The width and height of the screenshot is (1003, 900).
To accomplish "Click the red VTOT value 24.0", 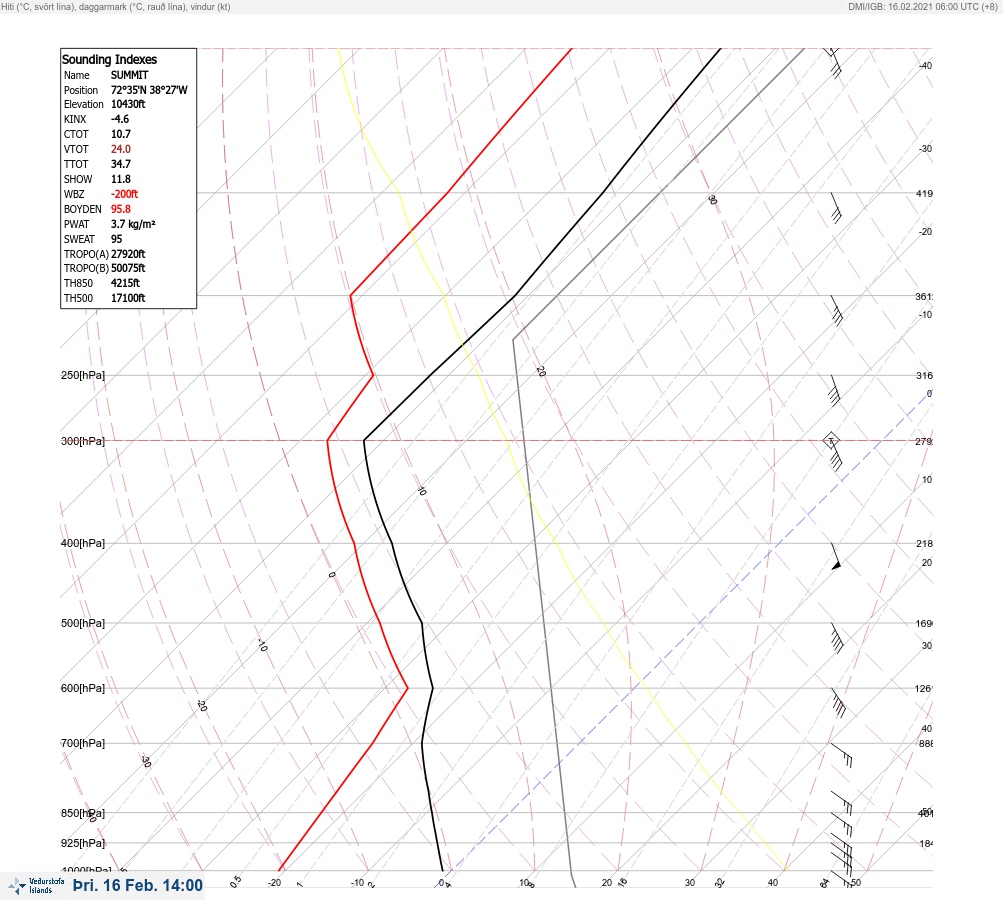I will [x=120, y=149].
